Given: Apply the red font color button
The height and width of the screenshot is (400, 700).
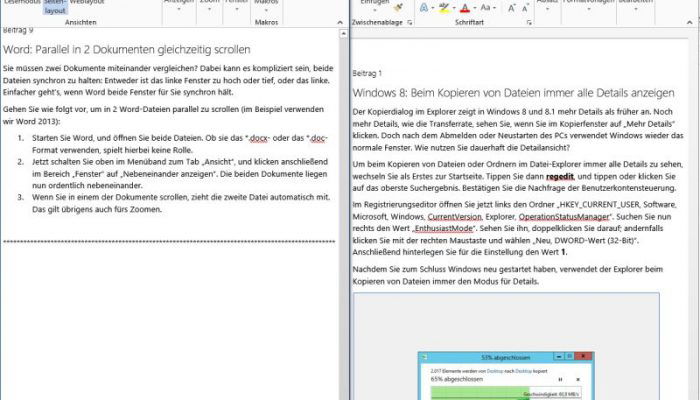Looking at the screenshot, I should coord(465,8).
